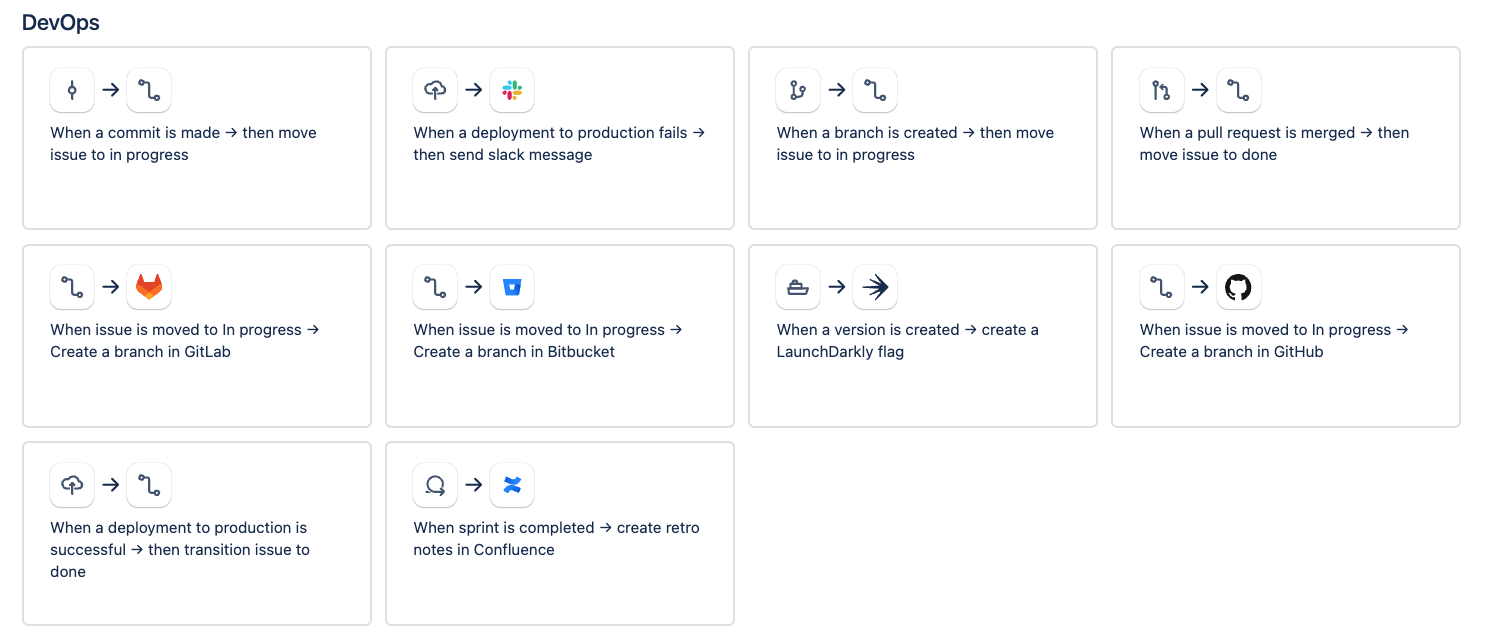Open "pull request is merged" template text

[x=1273, y=143]
